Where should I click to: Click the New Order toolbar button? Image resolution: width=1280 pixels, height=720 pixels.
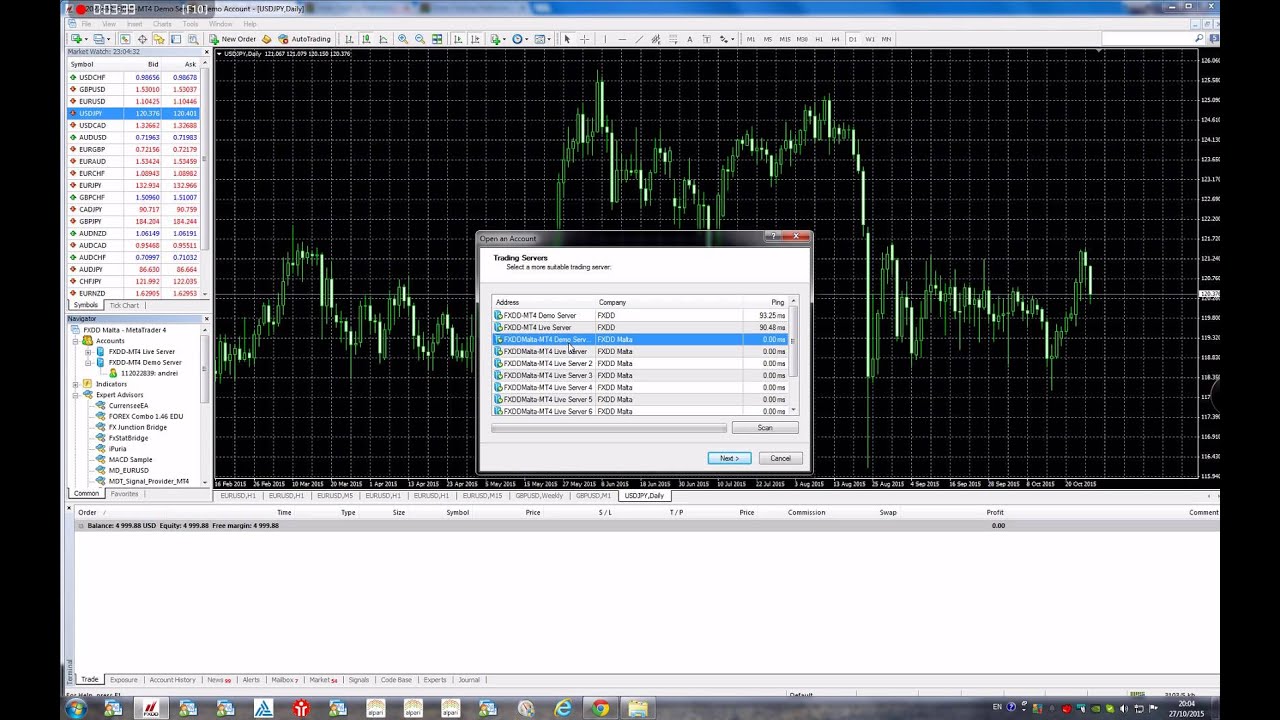click(233, 39)
